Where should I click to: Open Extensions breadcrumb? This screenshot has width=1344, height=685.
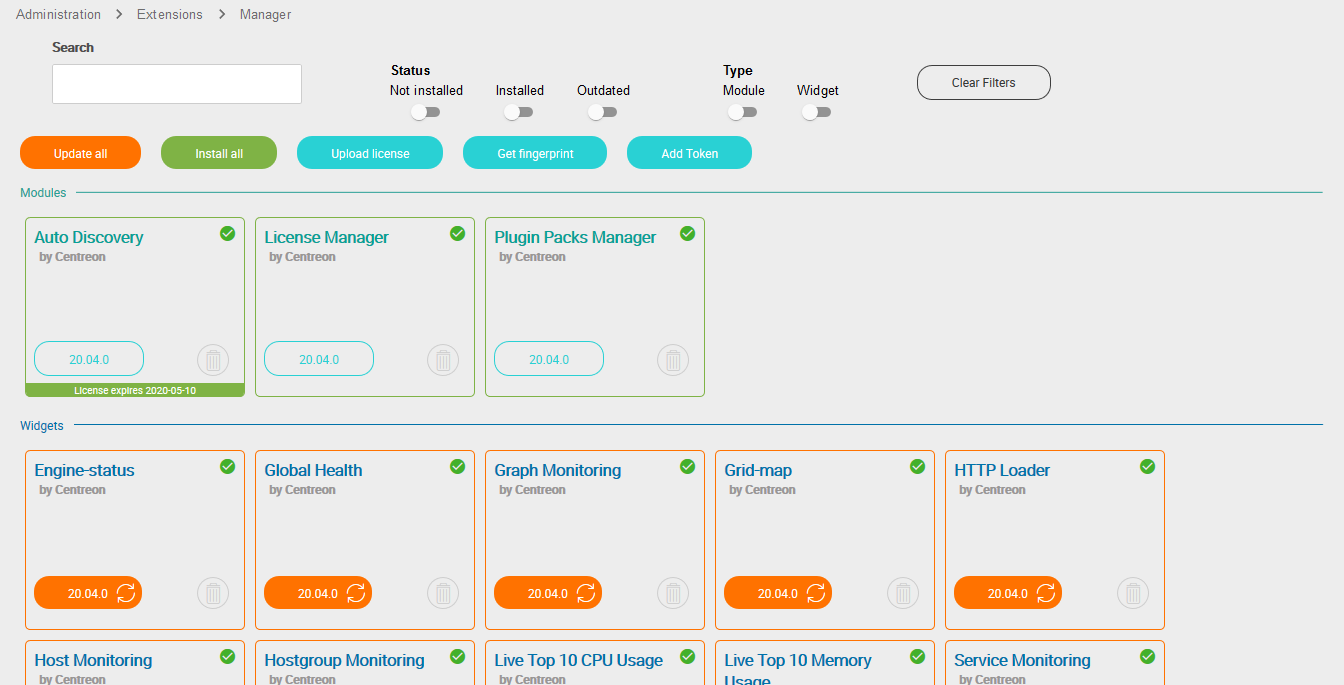(169, 14)
